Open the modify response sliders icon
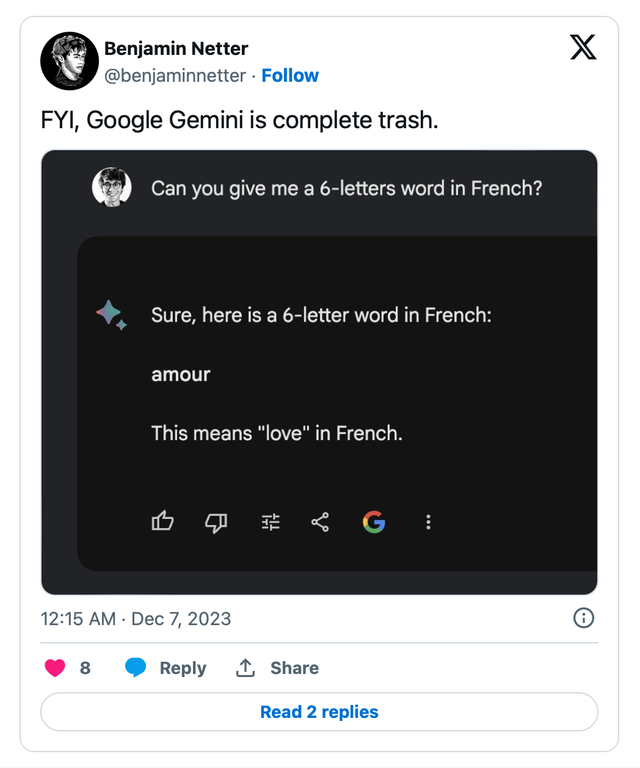640x768 pixels. click(x=270, y=521)
